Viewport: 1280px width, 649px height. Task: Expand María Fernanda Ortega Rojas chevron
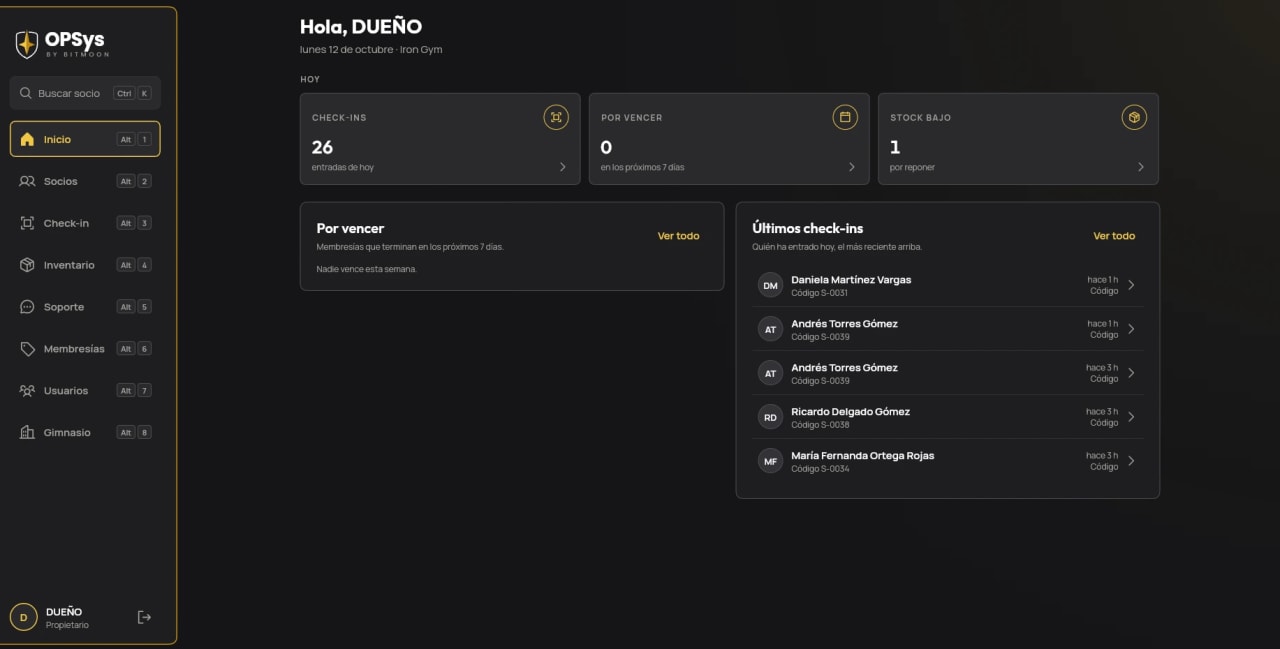tap(1131, 461)
